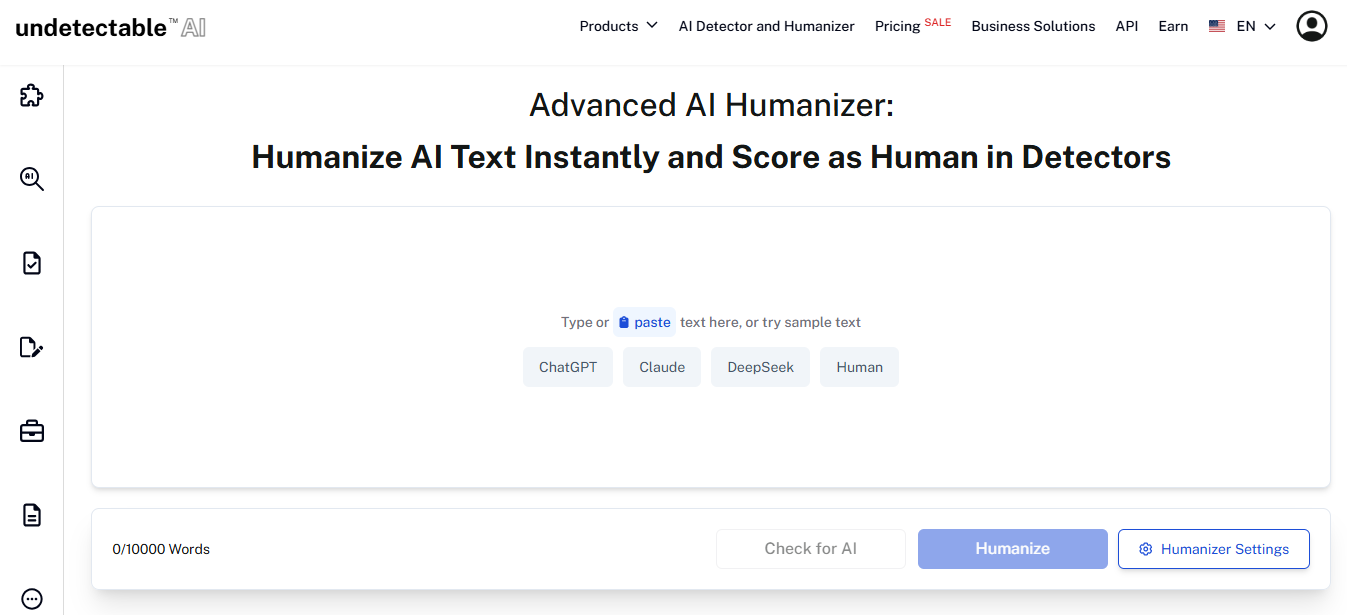The height and width of the screenshot is (615, 1347).
Task: Click the undetectable AI logo
Action: [x=111, y=27]
